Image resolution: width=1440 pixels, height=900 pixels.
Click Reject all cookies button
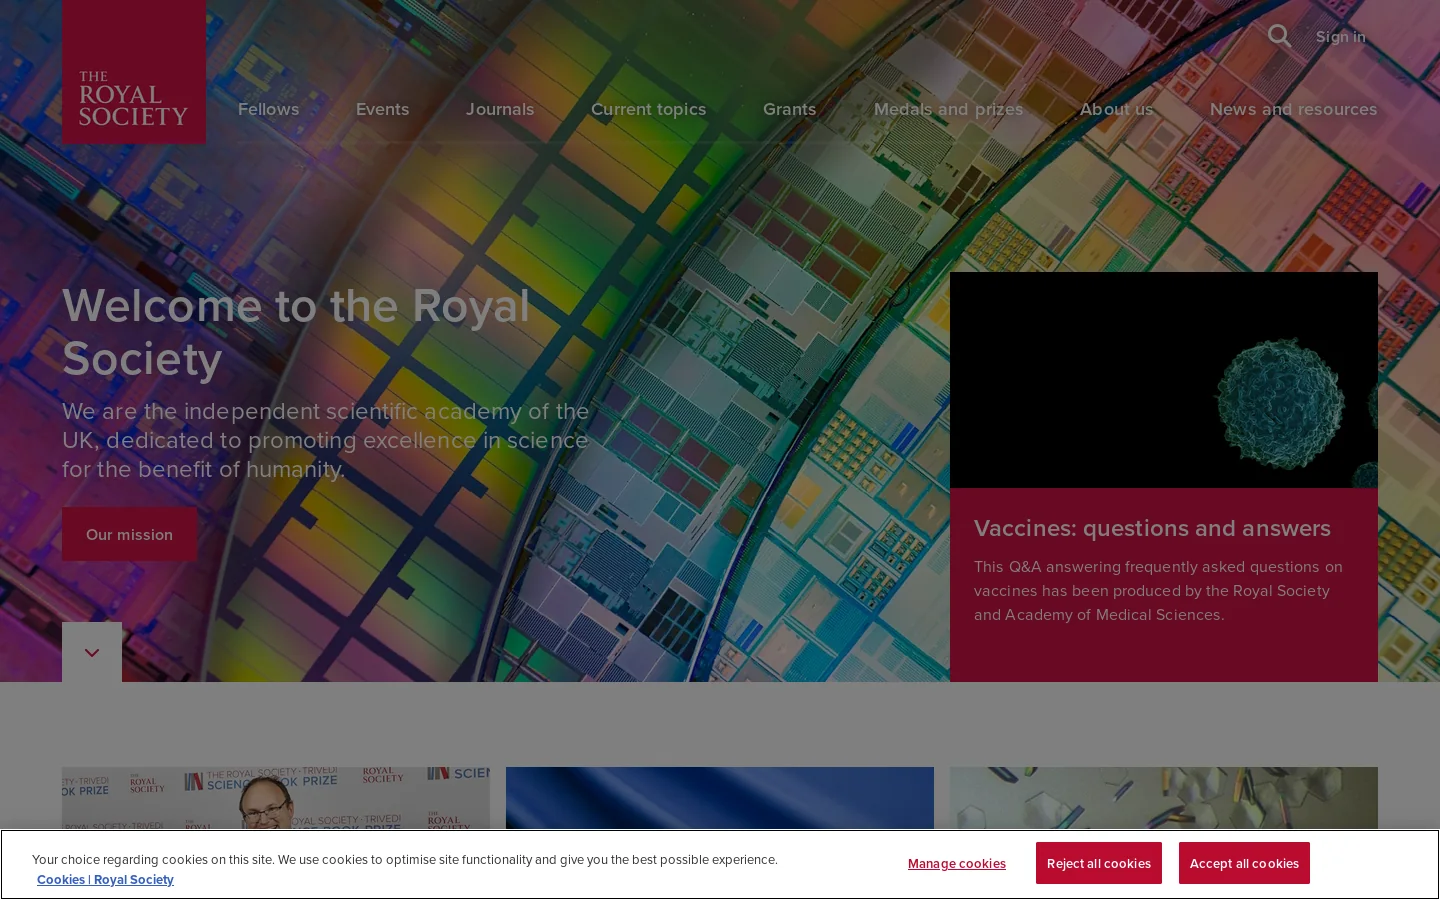tap(1099, 863)
